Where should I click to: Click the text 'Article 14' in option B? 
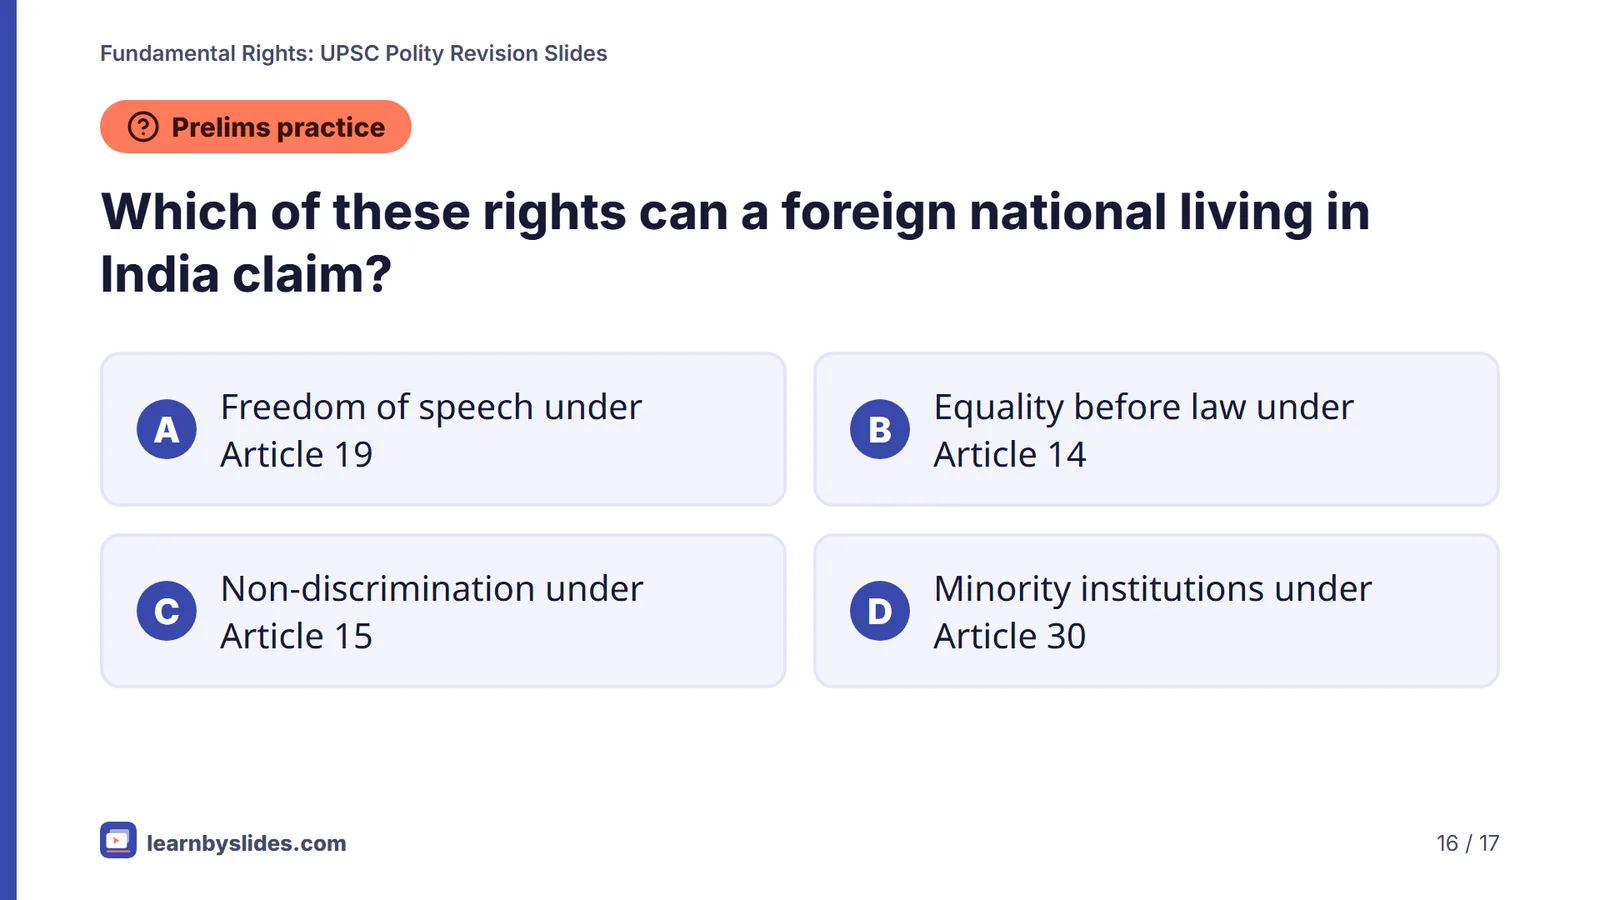[1009, 455]
